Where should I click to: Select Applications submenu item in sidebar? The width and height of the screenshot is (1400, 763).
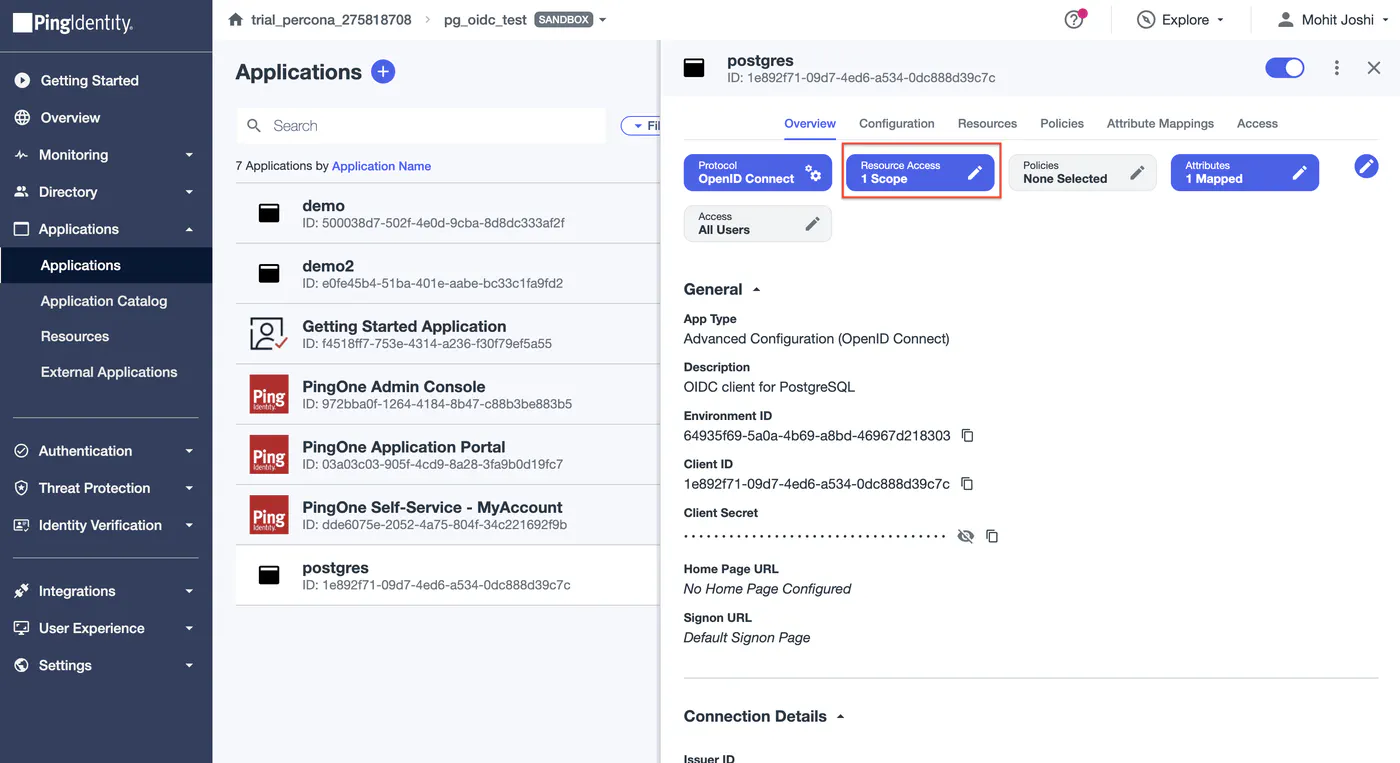106,265
